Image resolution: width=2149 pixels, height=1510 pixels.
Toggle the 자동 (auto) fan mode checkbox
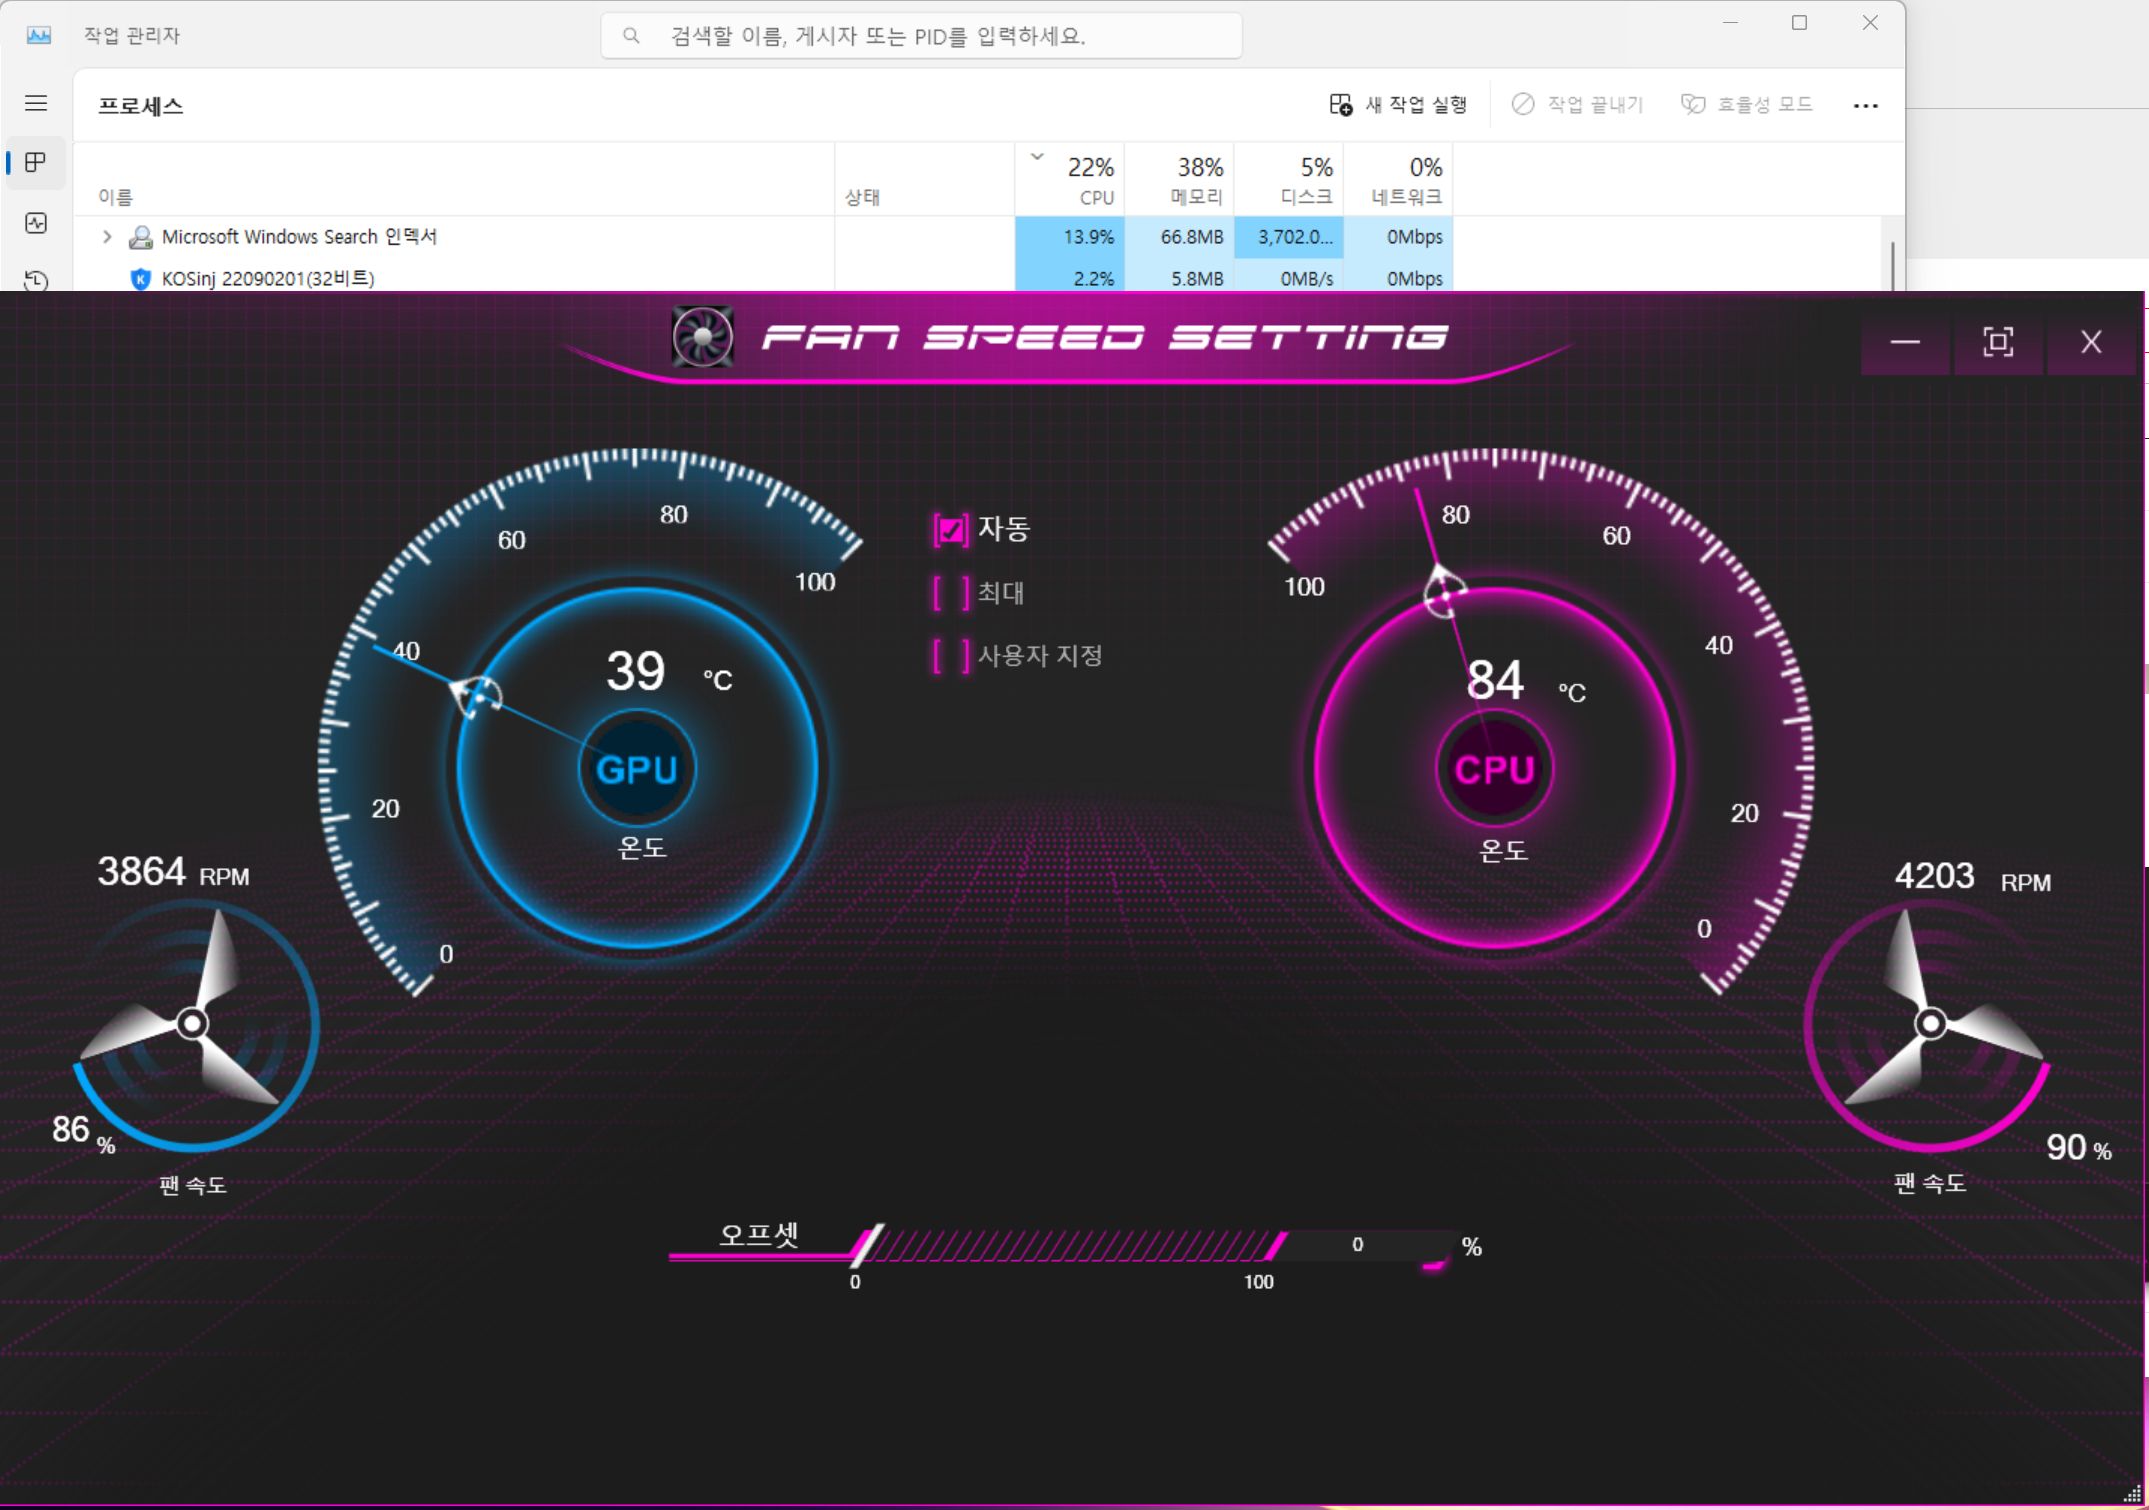[x=951, y=529]
